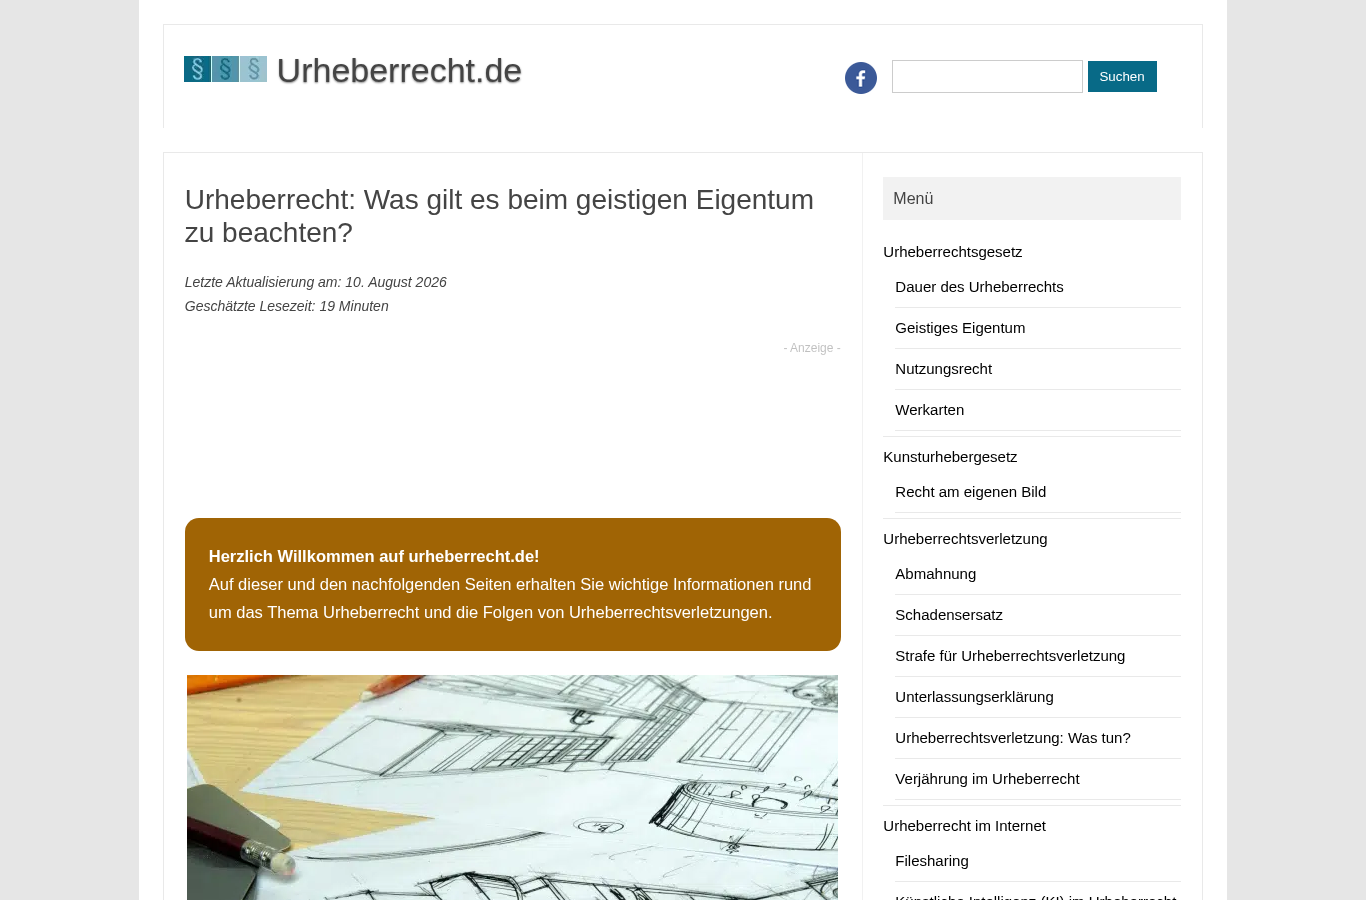Screen dimensions: 1366x900
Task: Click the article headline about geistigen Eigentum
Action: click(x=499, y=216)
